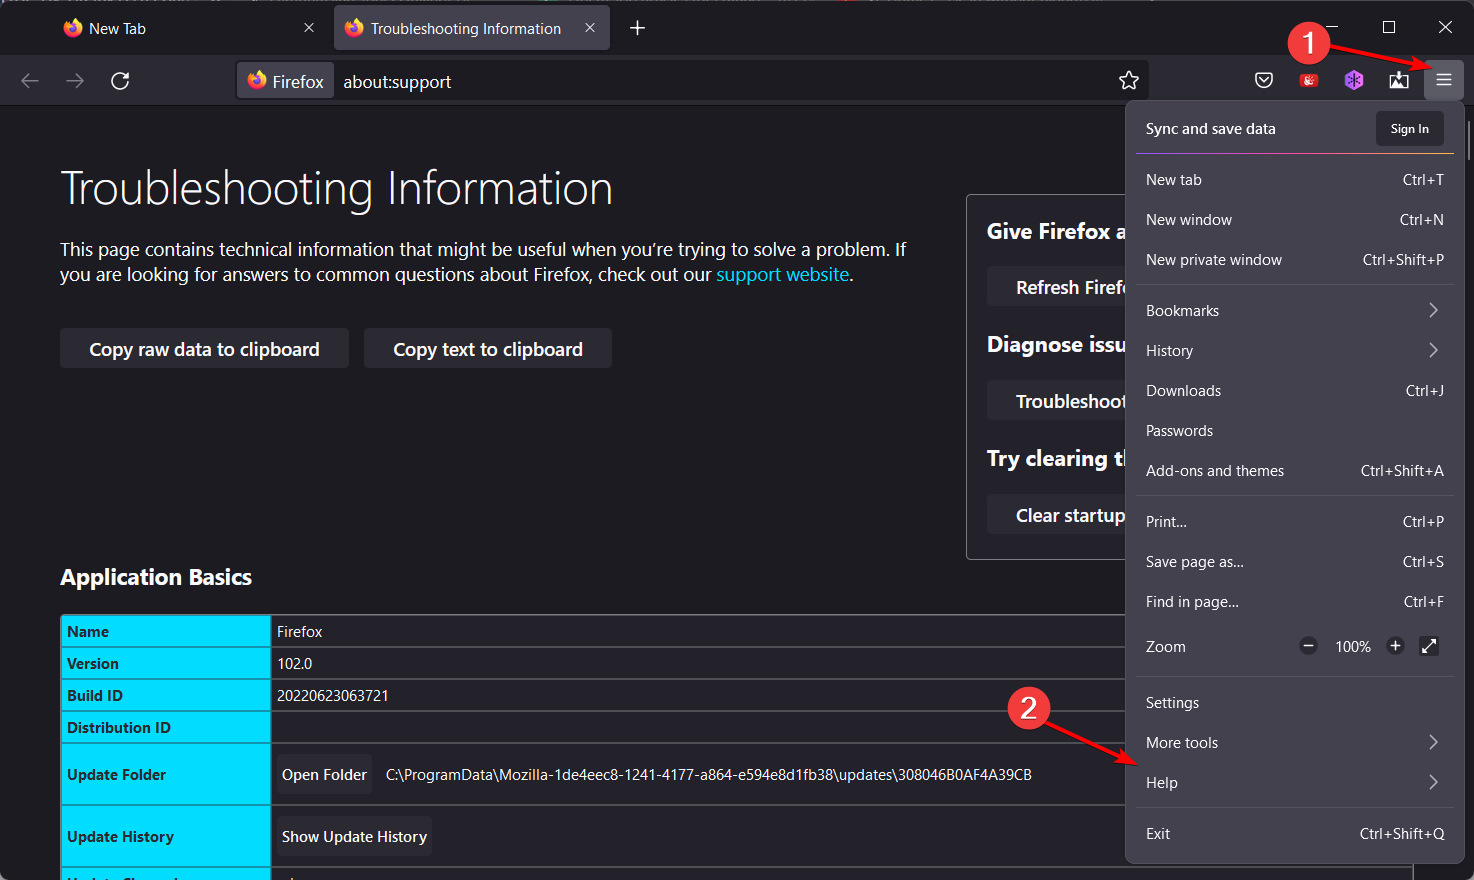
Task: Zoom in using the plus icon
Action: pyautogui.click(x=1396, y=646)
